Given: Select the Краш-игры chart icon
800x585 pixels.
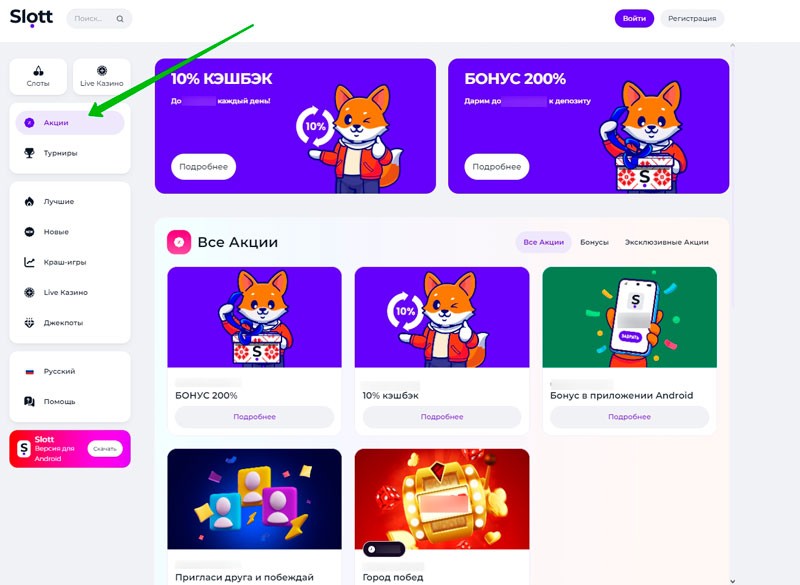Looking at the screenshot, I should pos(30,262).
